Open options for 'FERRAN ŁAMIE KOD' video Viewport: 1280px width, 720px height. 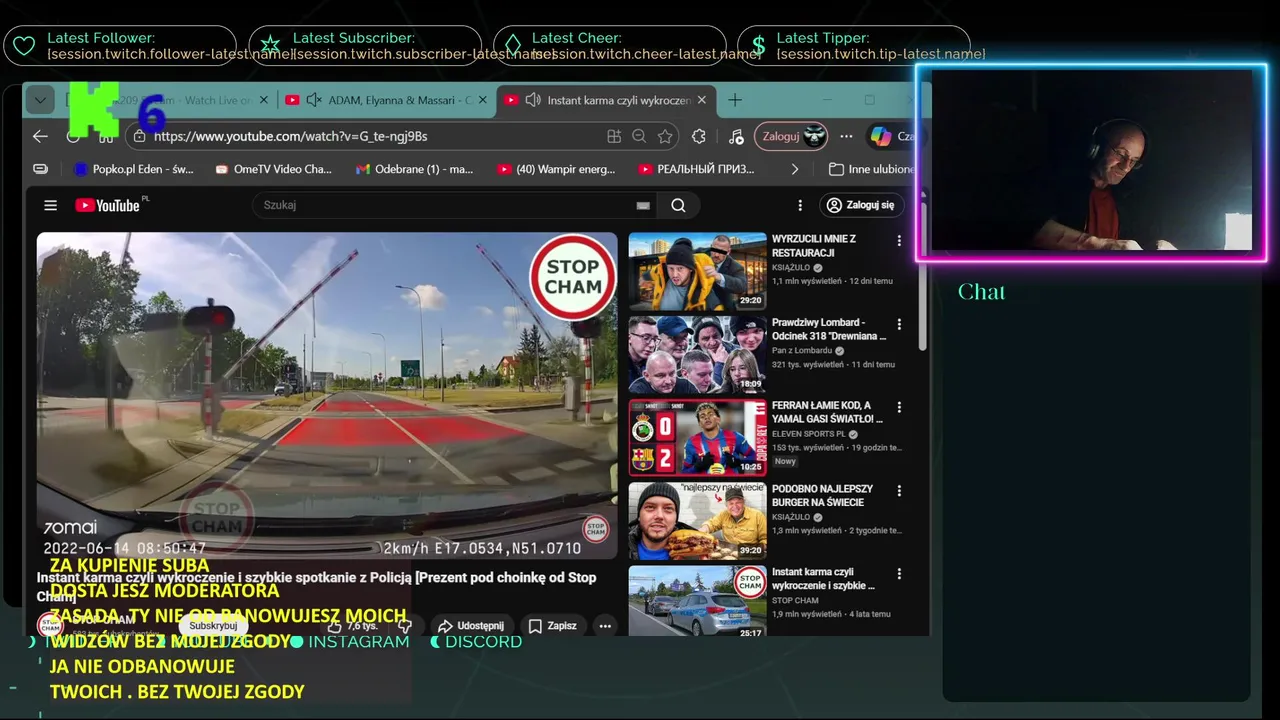[x=899, y=407]
